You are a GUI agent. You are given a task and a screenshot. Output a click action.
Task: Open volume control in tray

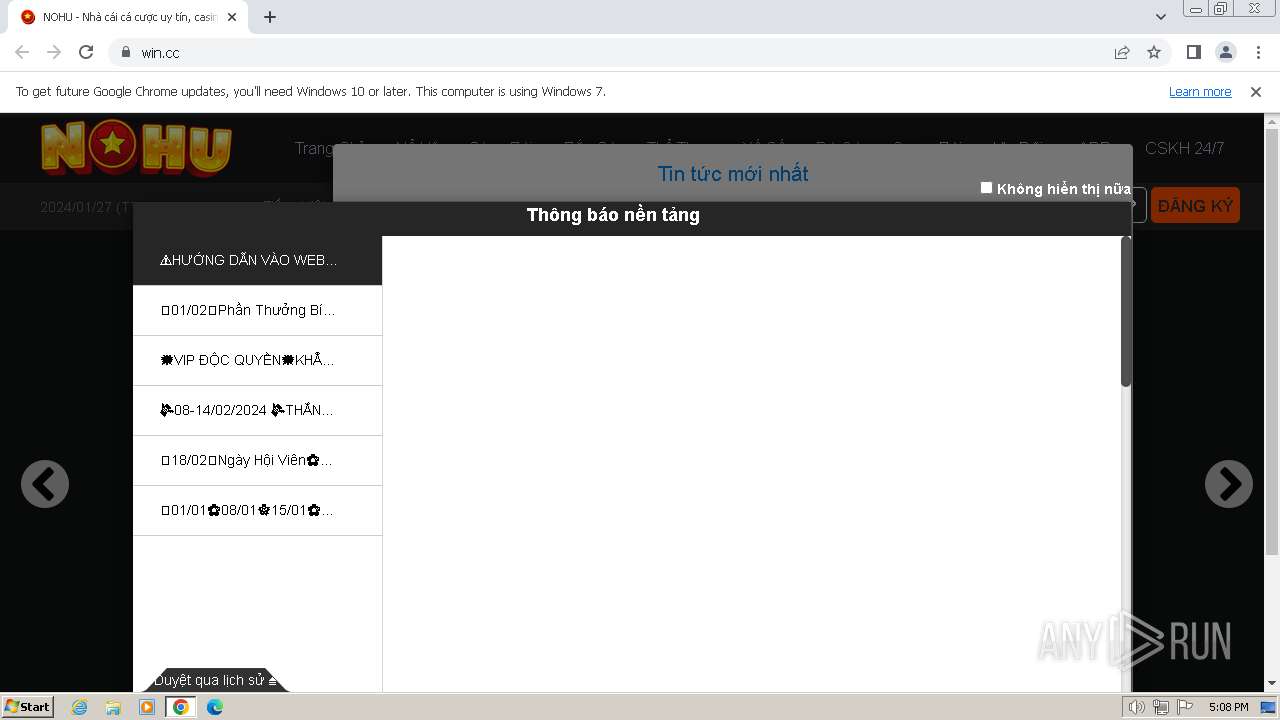1137,707
